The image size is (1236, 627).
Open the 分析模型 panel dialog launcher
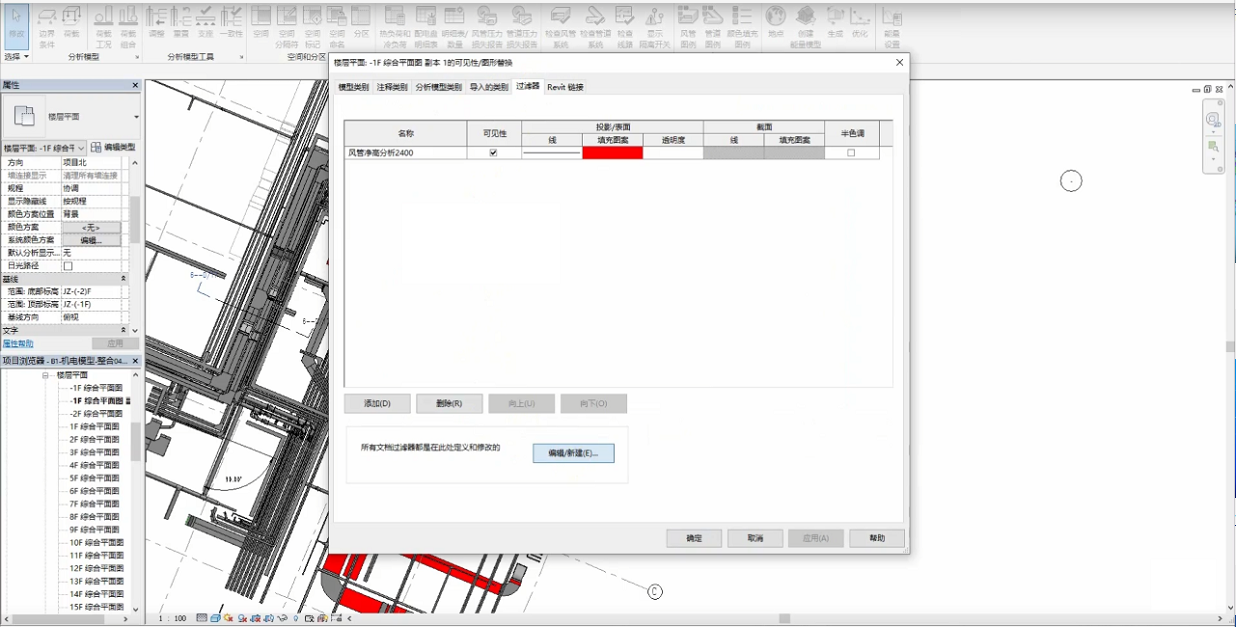138,57
